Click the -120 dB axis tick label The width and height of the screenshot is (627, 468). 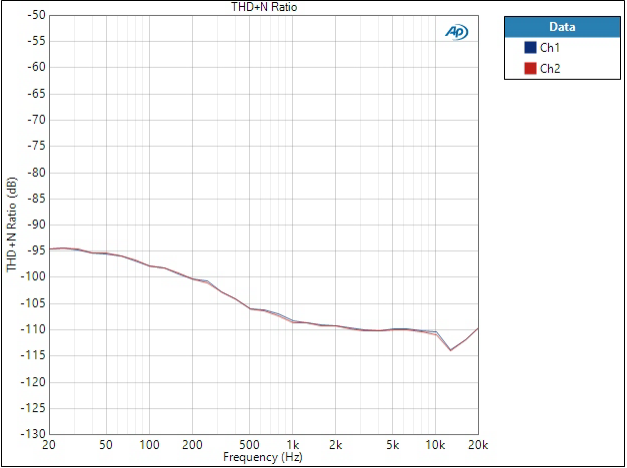34,382
